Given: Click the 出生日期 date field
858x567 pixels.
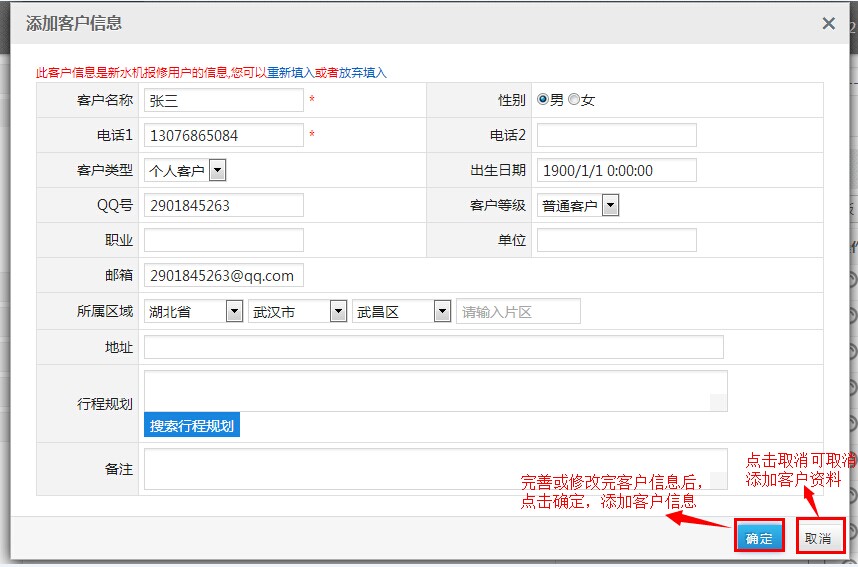Looking at the screenshot, I should (616, 170).
